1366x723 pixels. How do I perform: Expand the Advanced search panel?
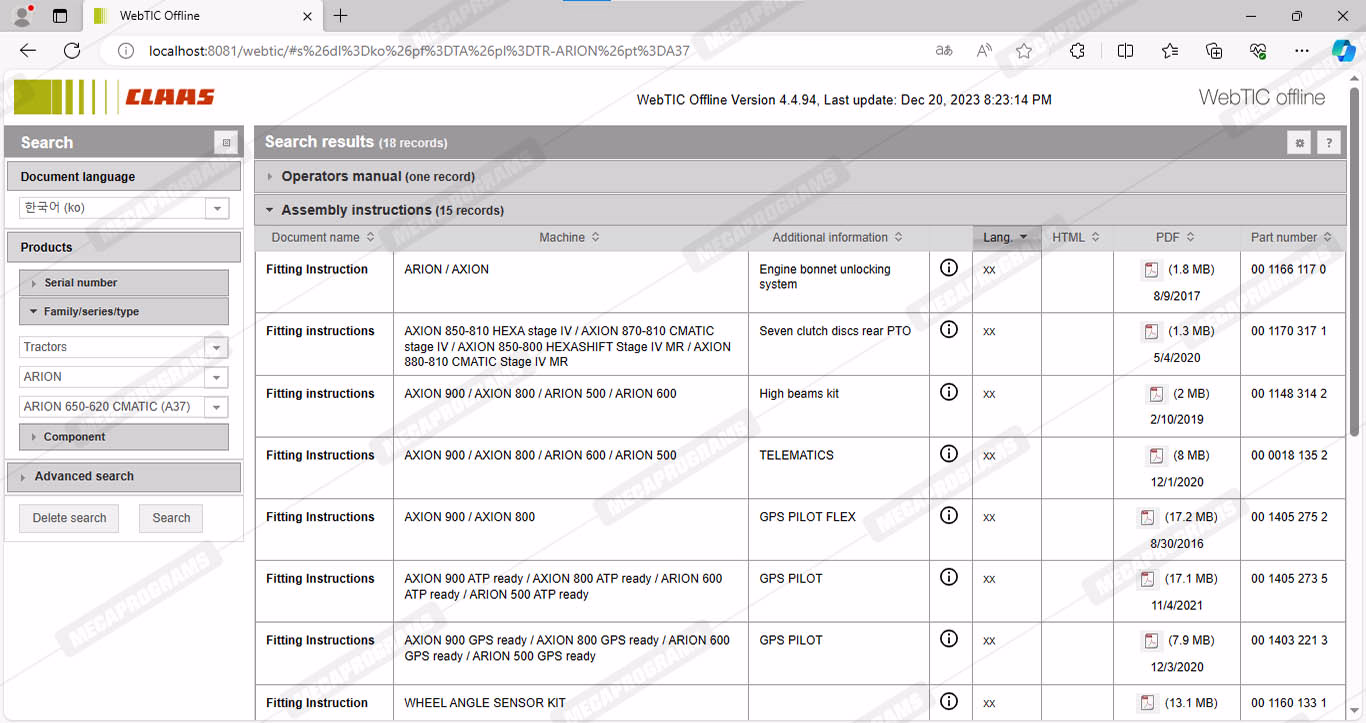(x=84, y=477)
